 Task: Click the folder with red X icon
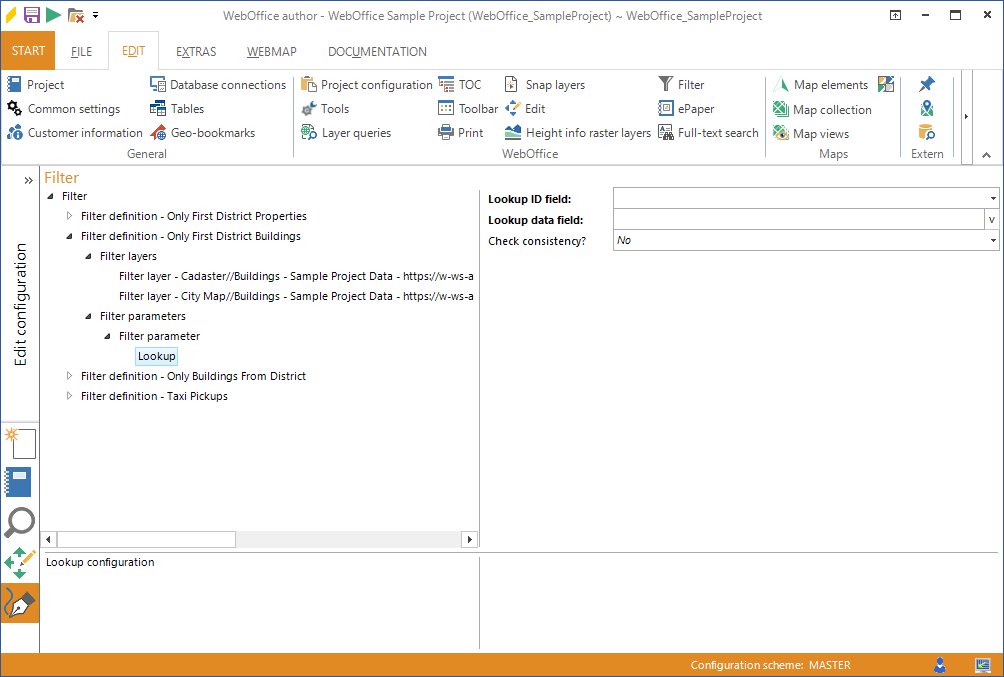coord(75,15)
